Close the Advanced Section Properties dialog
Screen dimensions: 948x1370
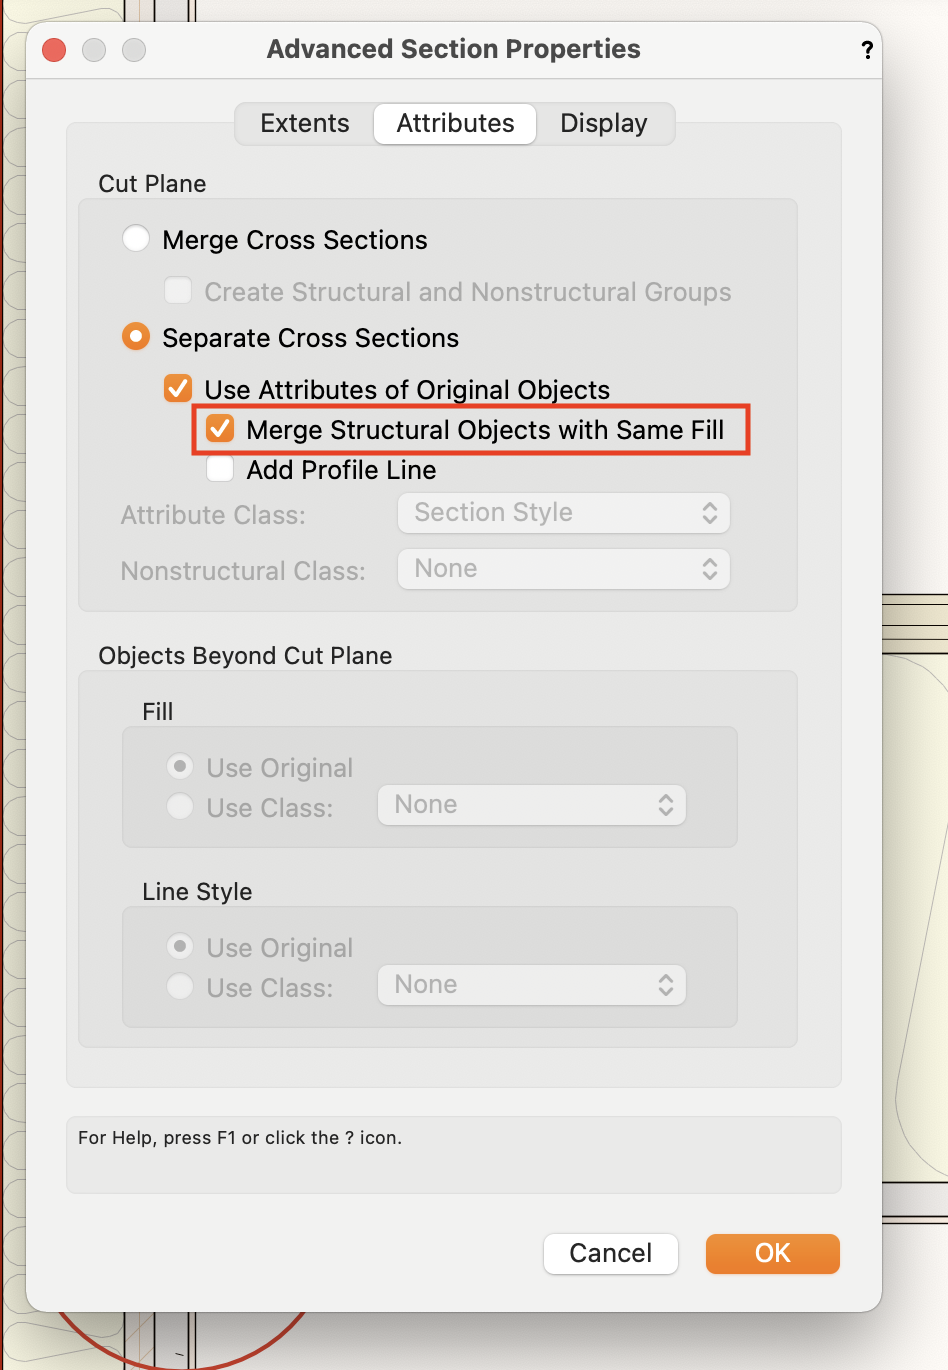(54, 50)
